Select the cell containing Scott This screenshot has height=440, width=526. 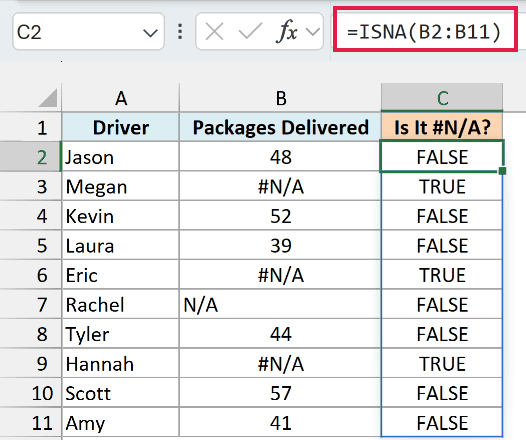[x=121, y=393]
